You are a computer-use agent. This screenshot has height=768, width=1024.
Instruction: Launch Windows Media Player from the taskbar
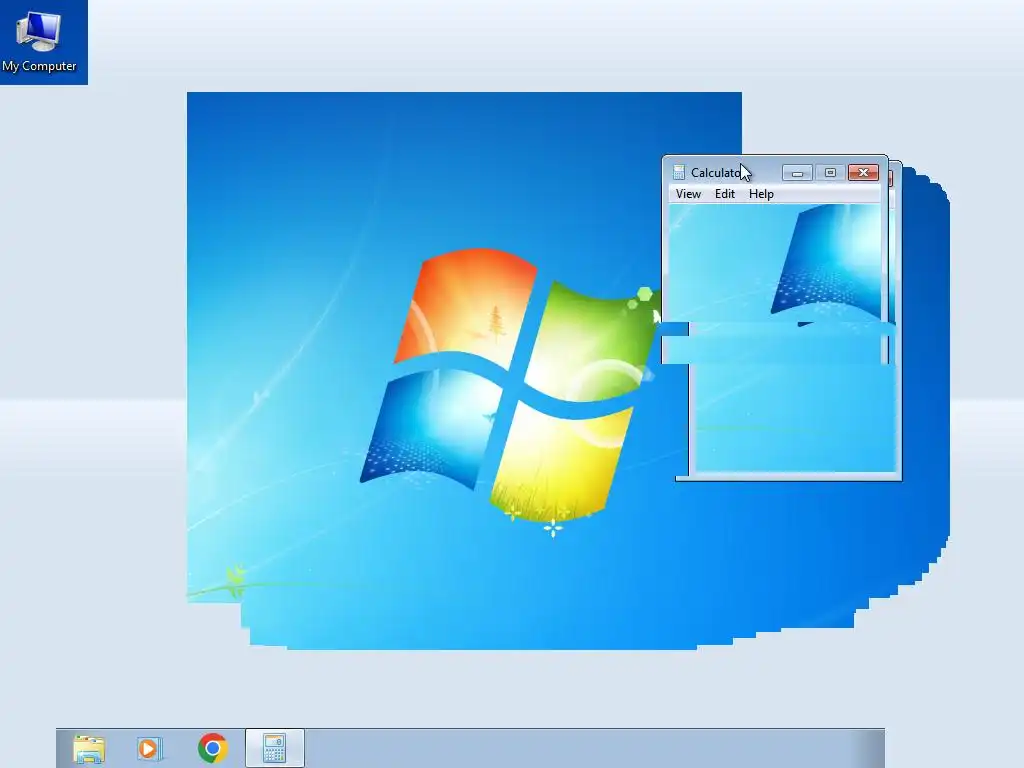click(x=150, y=748)
